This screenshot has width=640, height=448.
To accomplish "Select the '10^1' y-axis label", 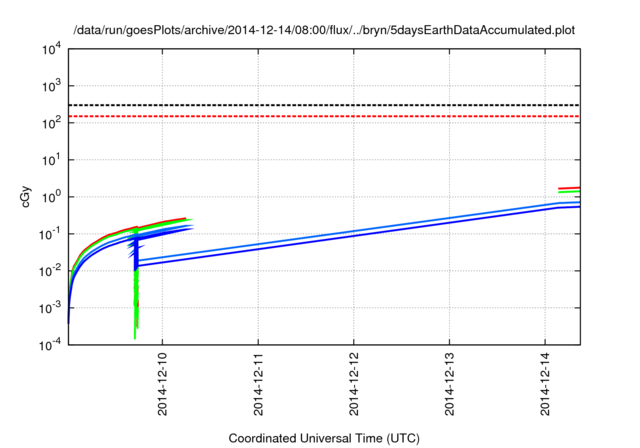I will click(x=52, y=160).
